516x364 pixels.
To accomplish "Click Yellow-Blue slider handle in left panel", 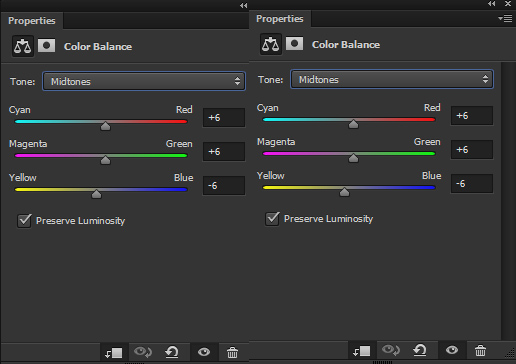I will pos(96,194).
